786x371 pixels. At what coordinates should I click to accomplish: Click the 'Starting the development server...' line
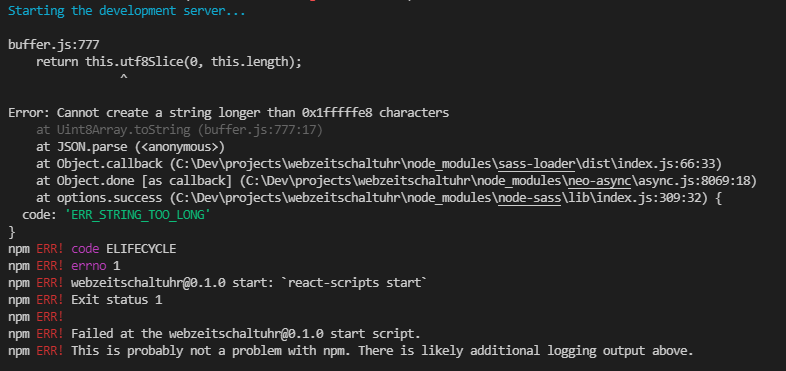point(127,11)
